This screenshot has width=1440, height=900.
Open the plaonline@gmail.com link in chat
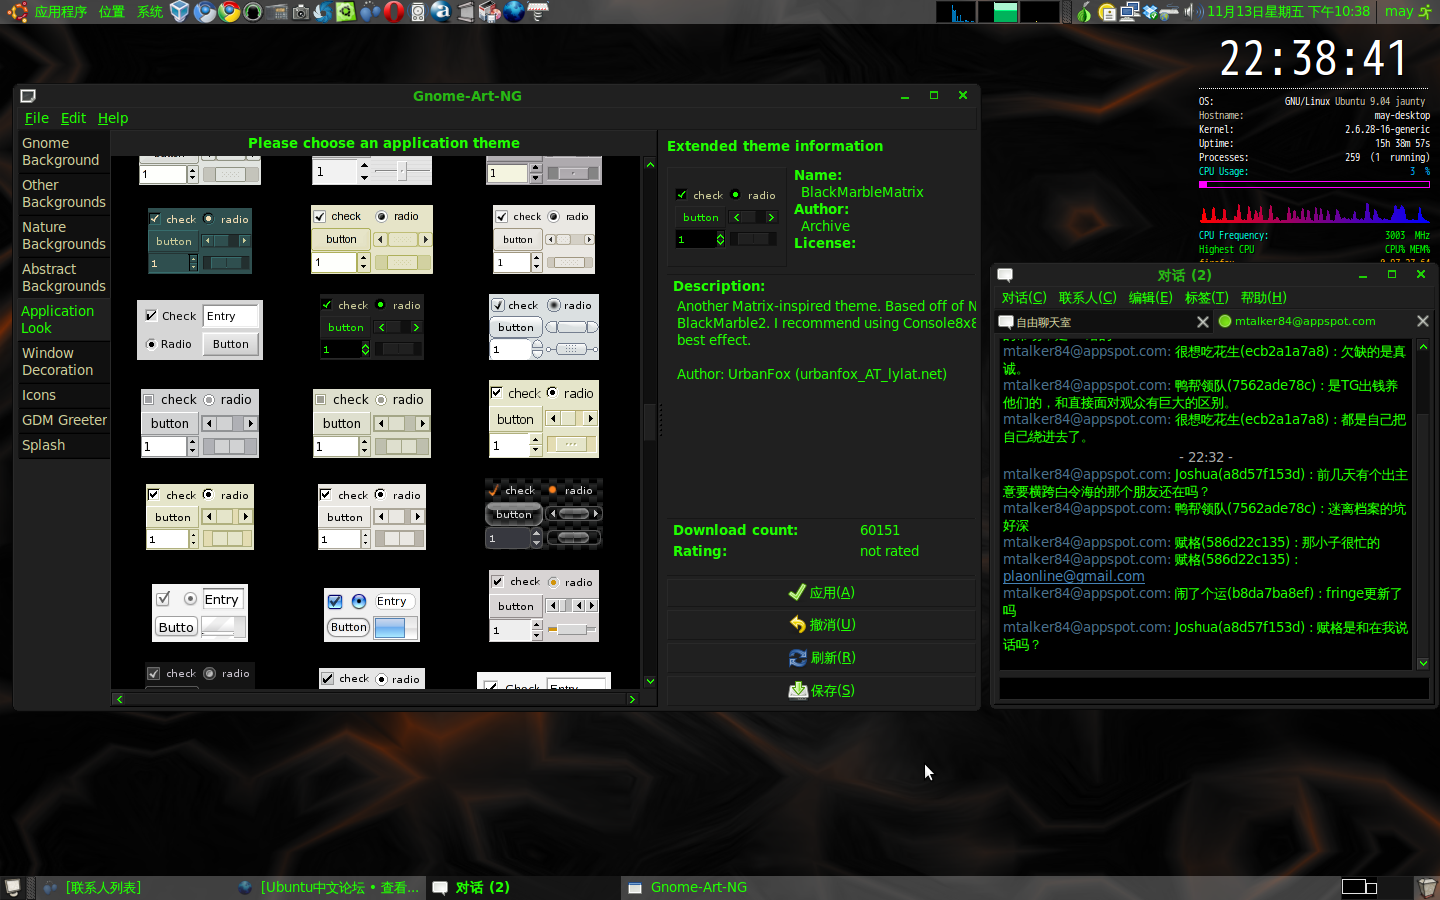(1073, 576)
